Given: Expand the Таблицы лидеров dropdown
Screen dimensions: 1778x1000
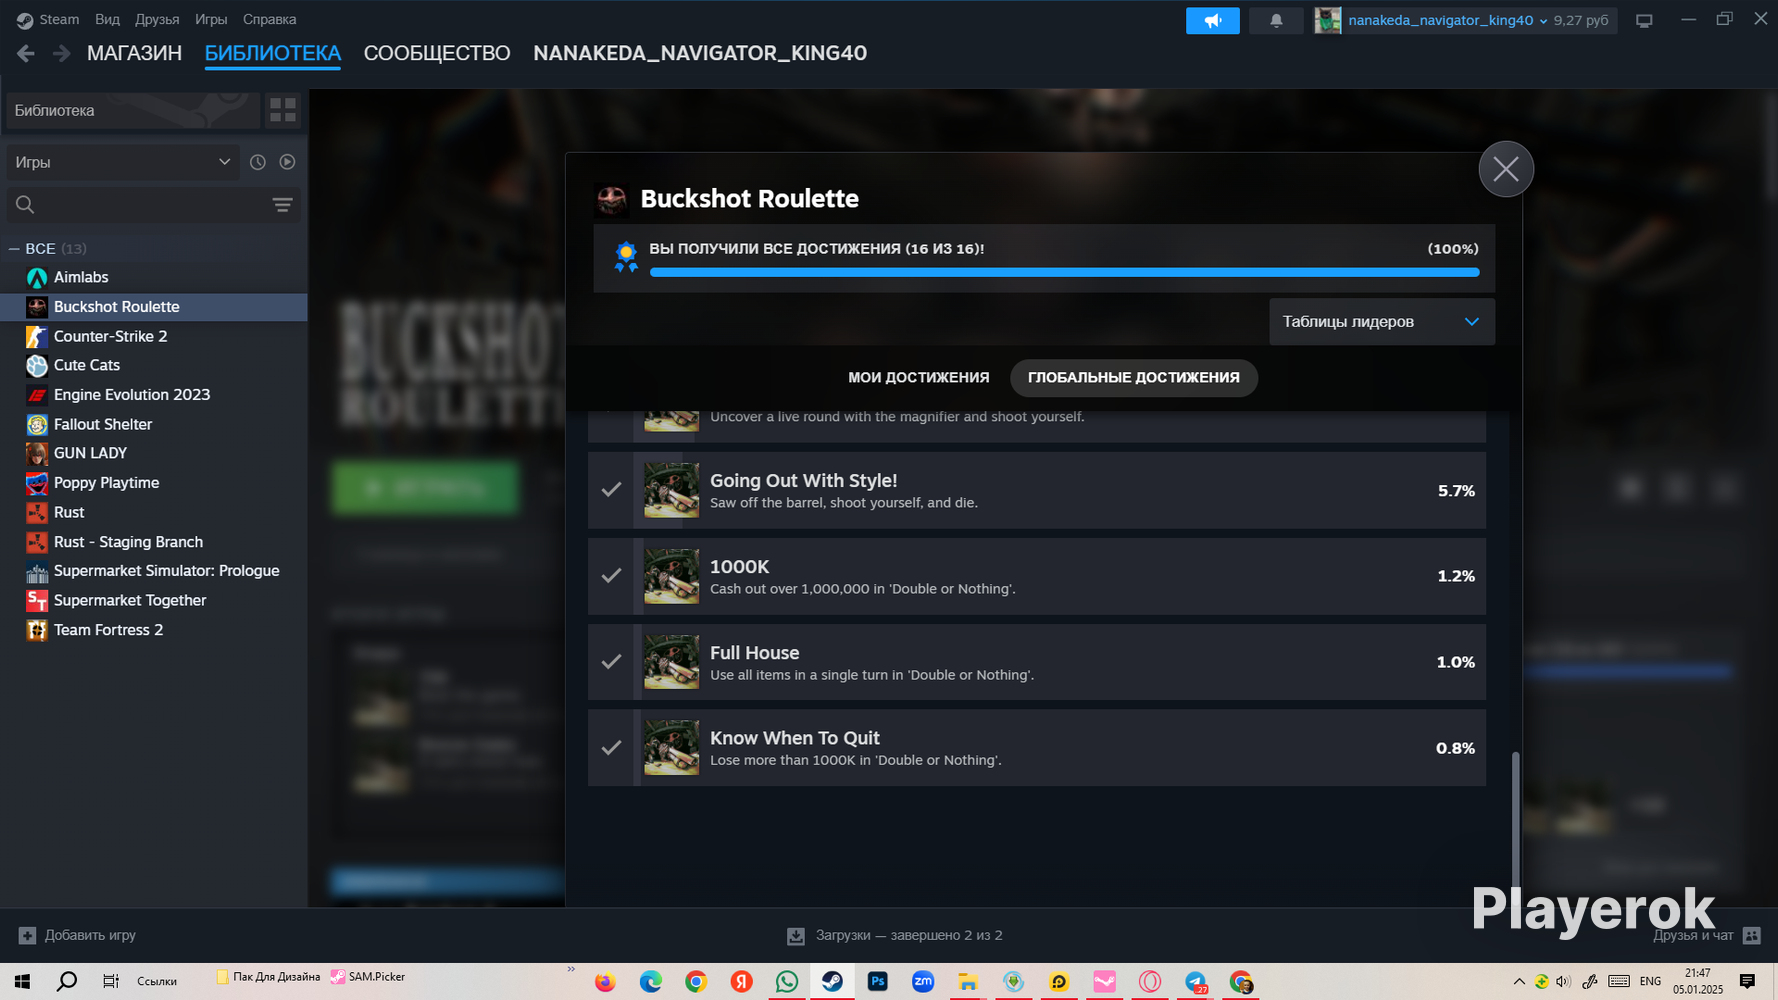Looking at the screenshot, I should 1382,322.
